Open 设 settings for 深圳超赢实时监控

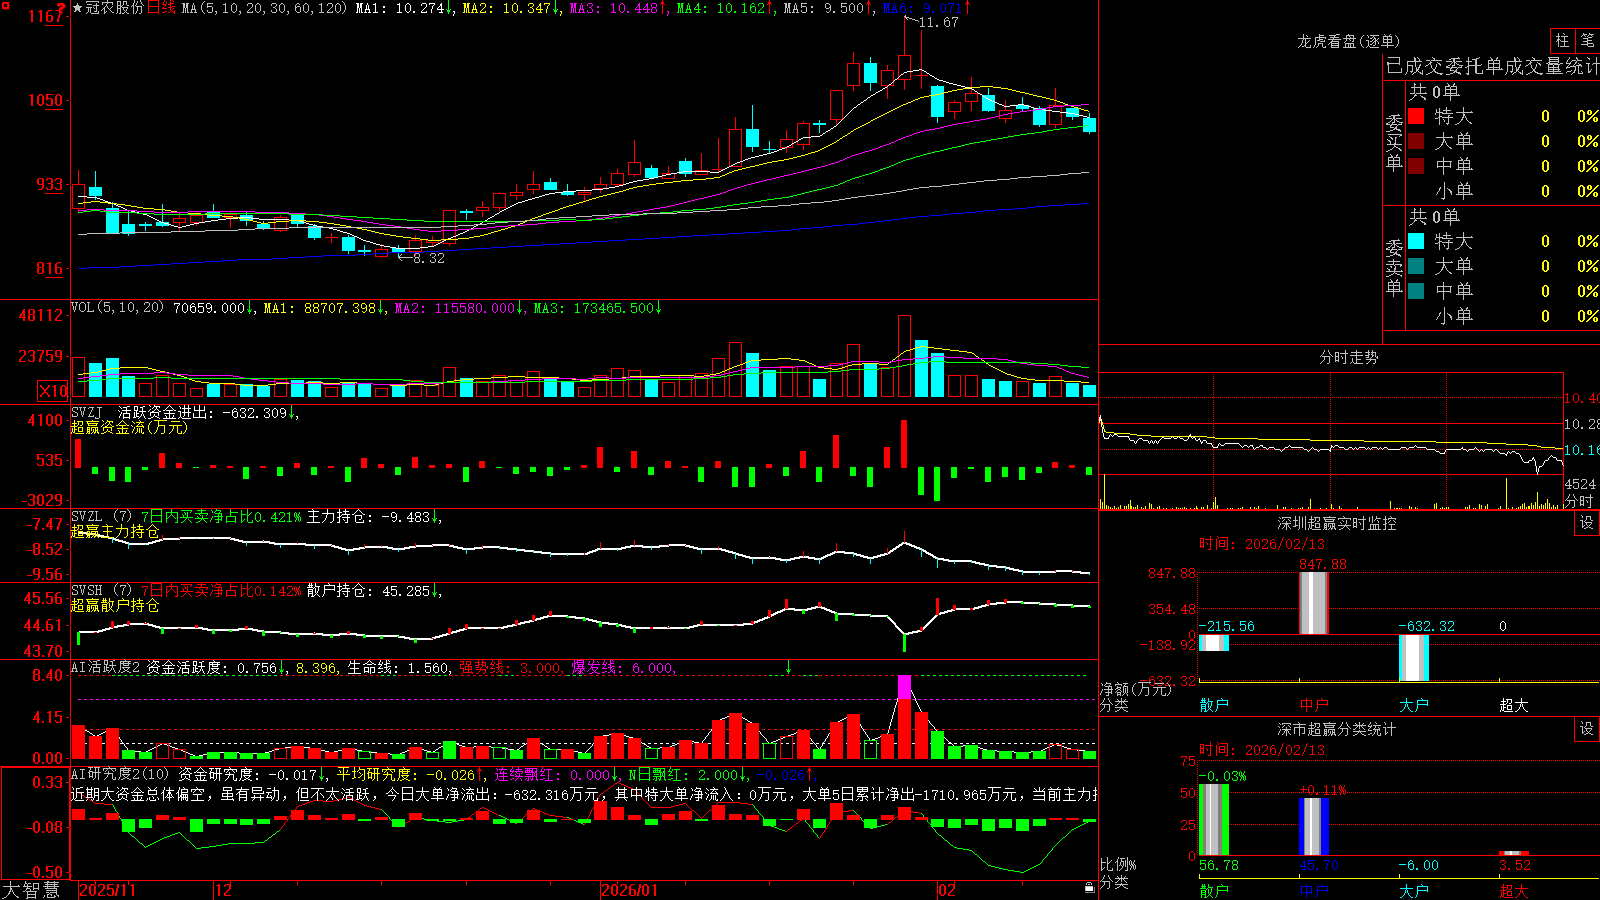1587,523
